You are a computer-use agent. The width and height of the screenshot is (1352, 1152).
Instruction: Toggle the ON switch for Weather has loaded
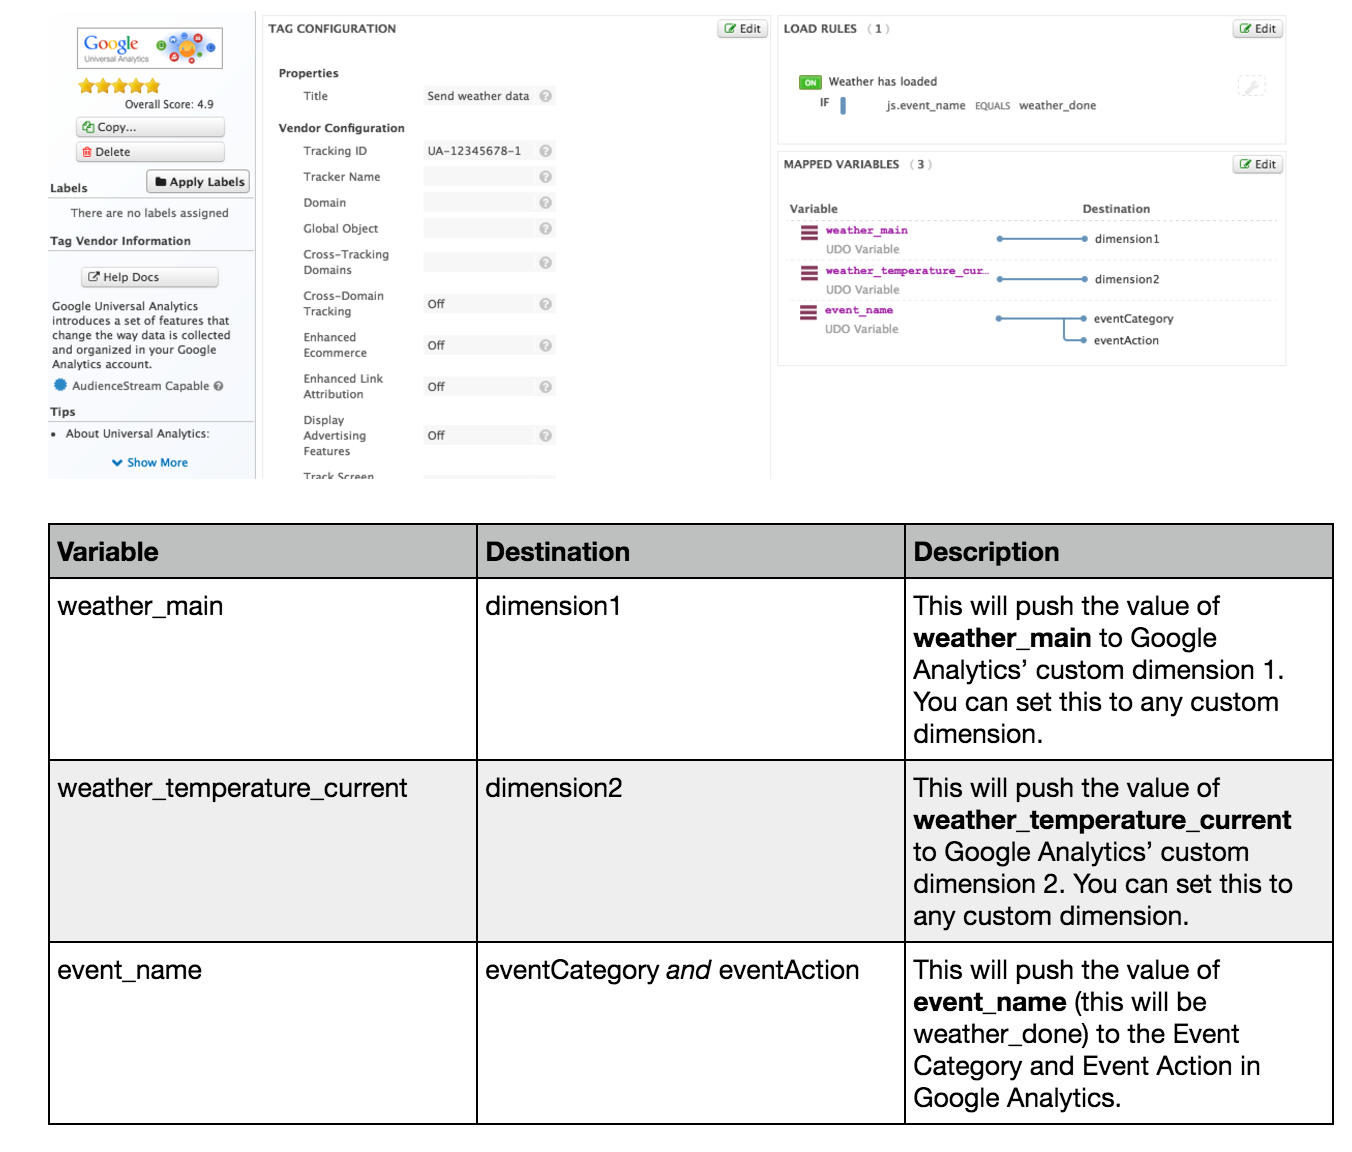pyautogui.click(x=810, y=83)
